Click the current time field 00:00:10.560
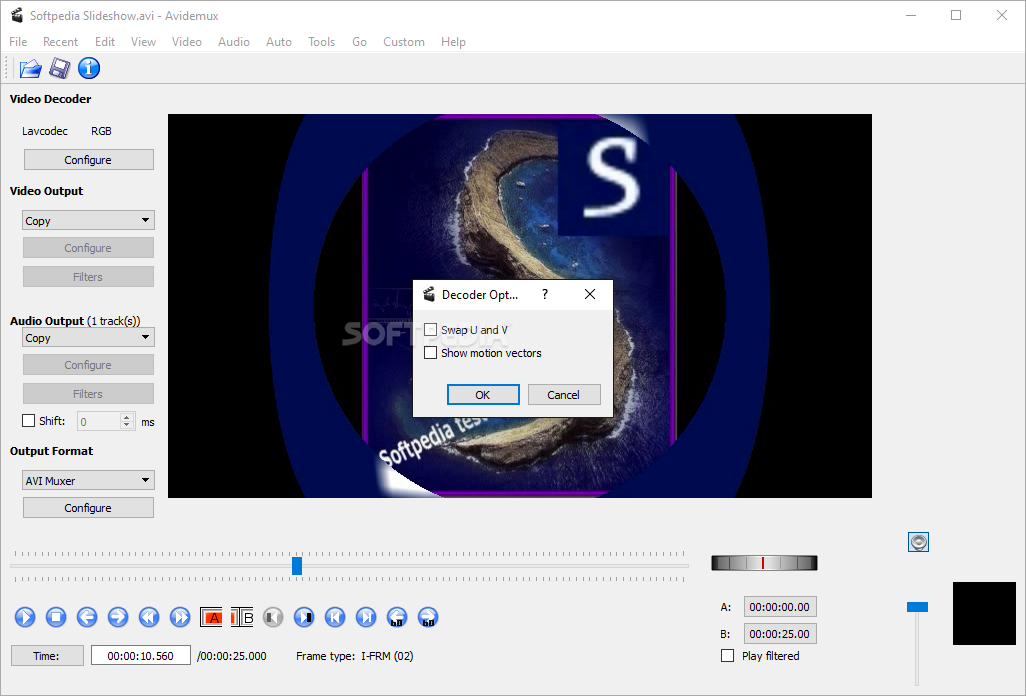 point(141,655)
